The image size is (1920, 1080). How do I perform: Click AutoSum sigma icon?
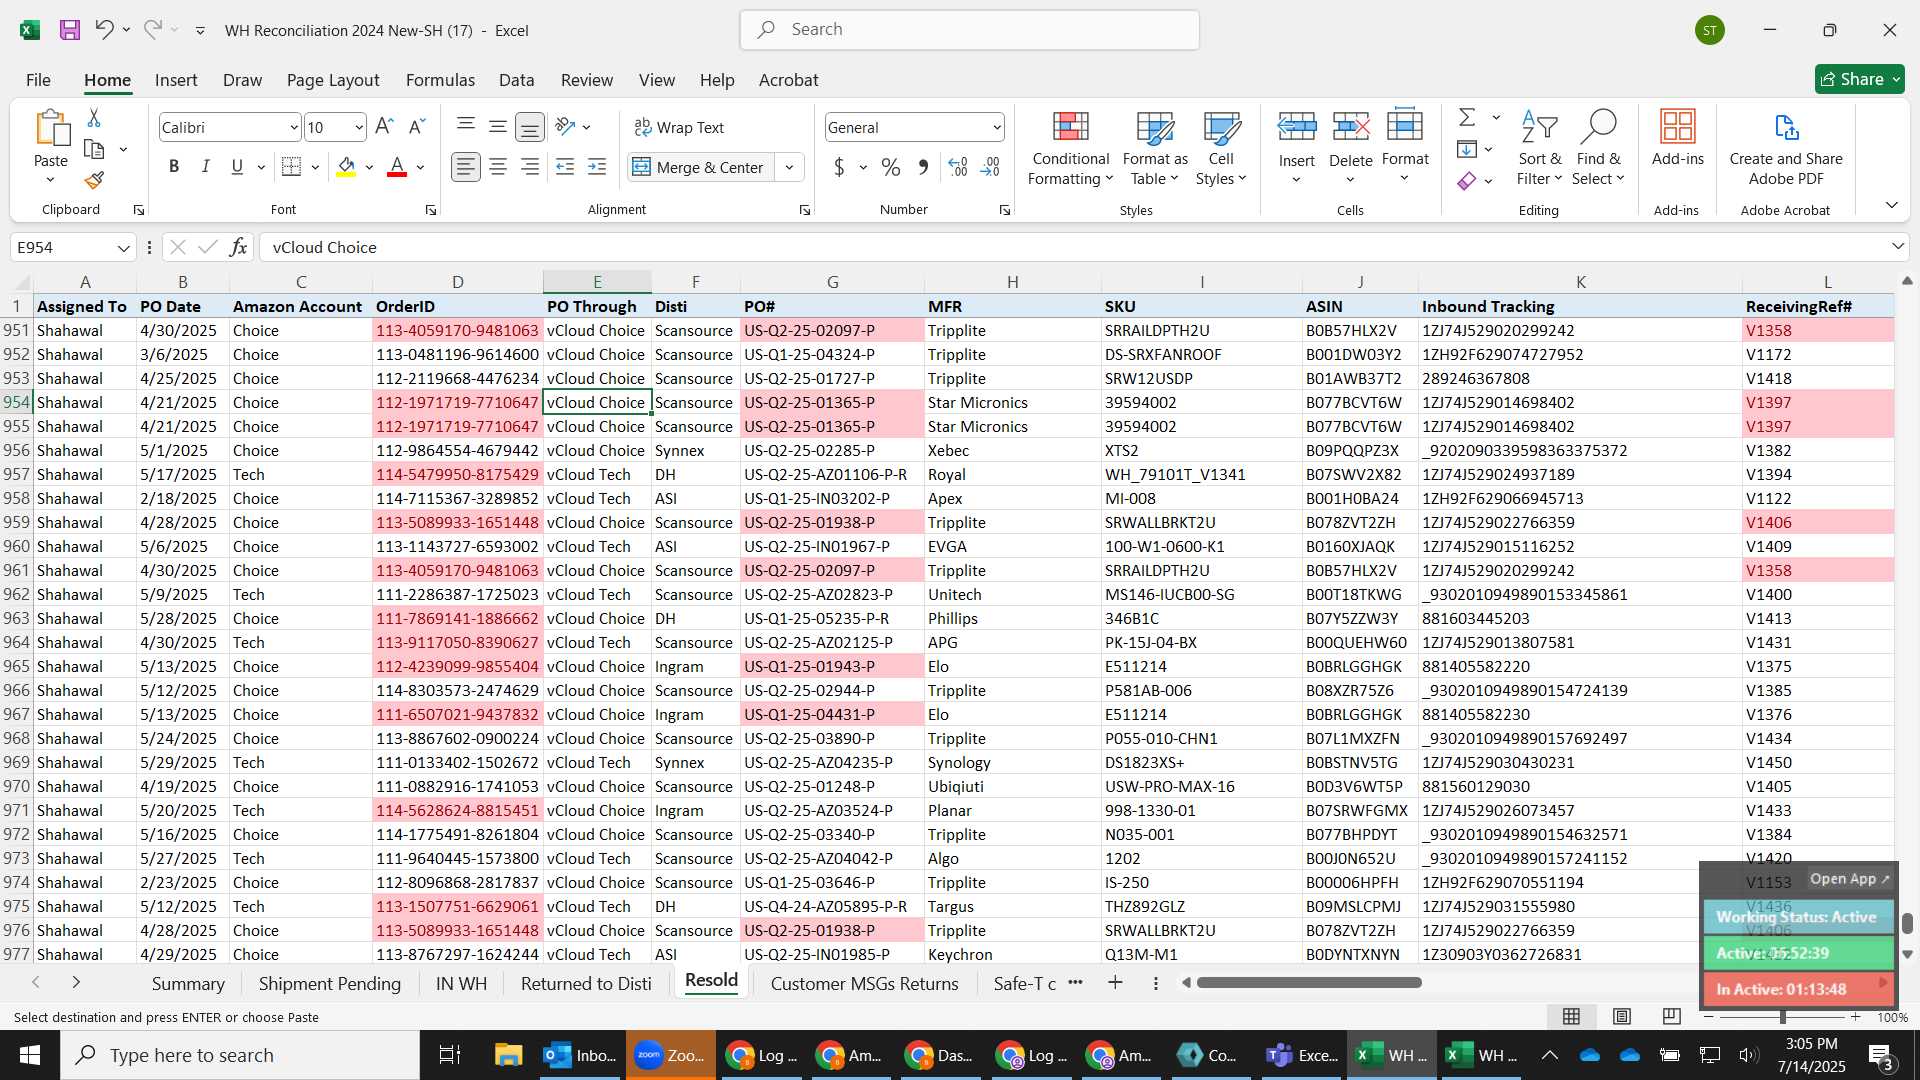(1467, 118)
